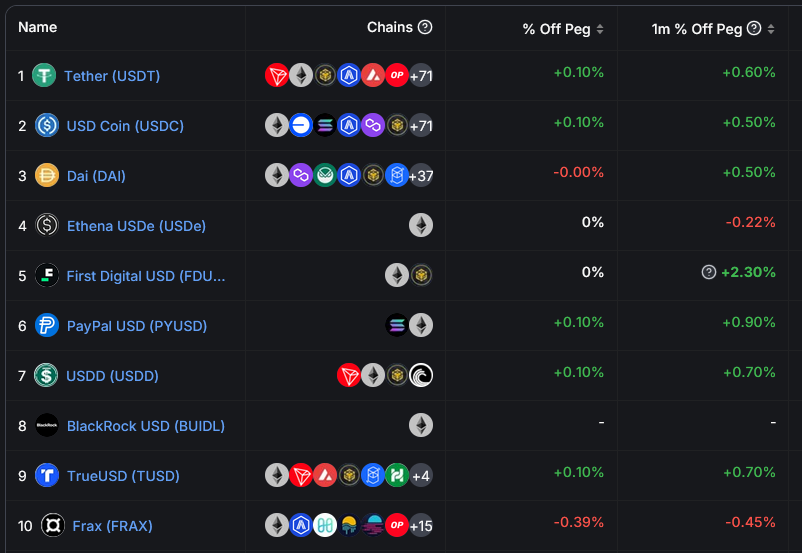Expand the +37 chains badge for Dai
Screen dimensions: 802x553
coord(421,176)
